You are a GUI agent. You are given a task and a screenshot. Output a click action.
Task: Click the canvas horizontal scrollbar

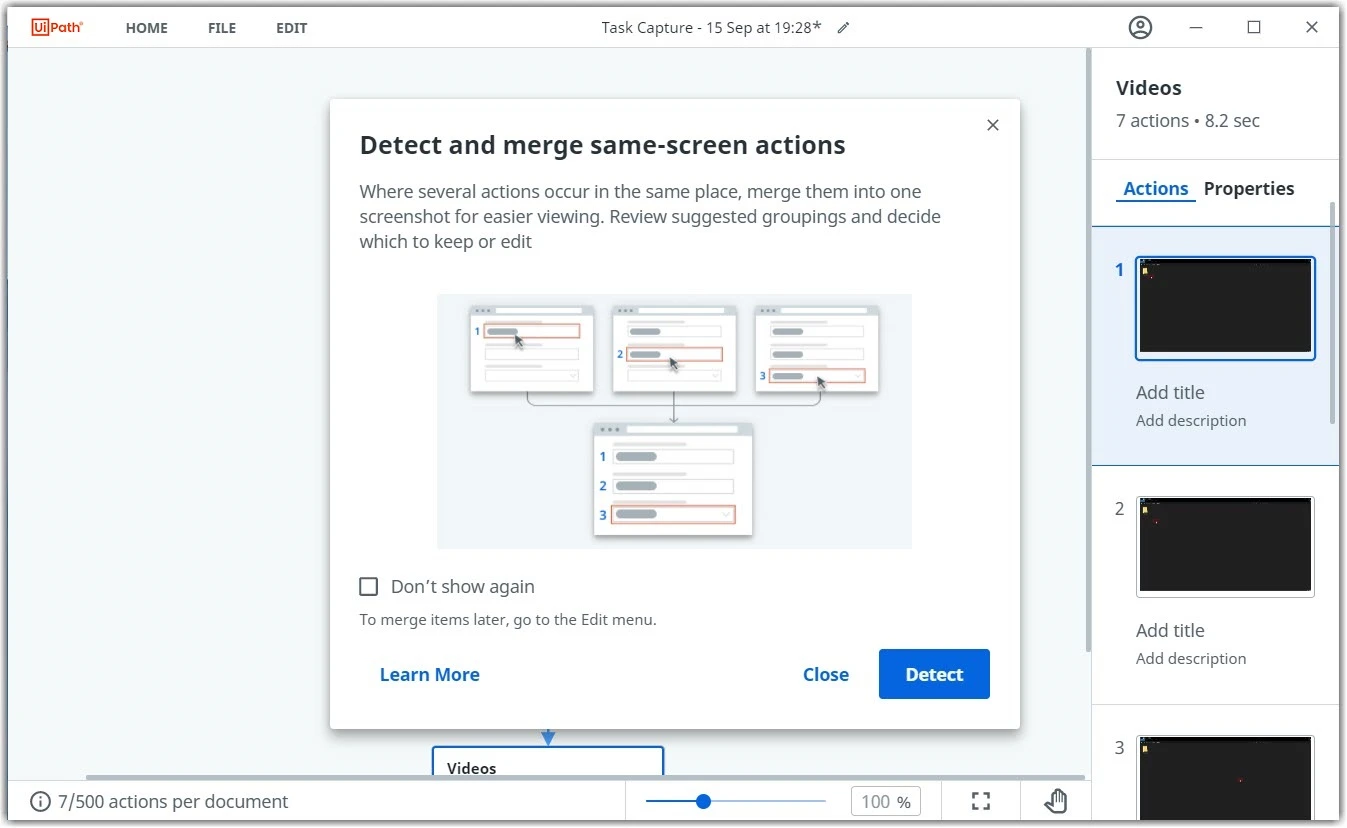[x=585, y=777]
